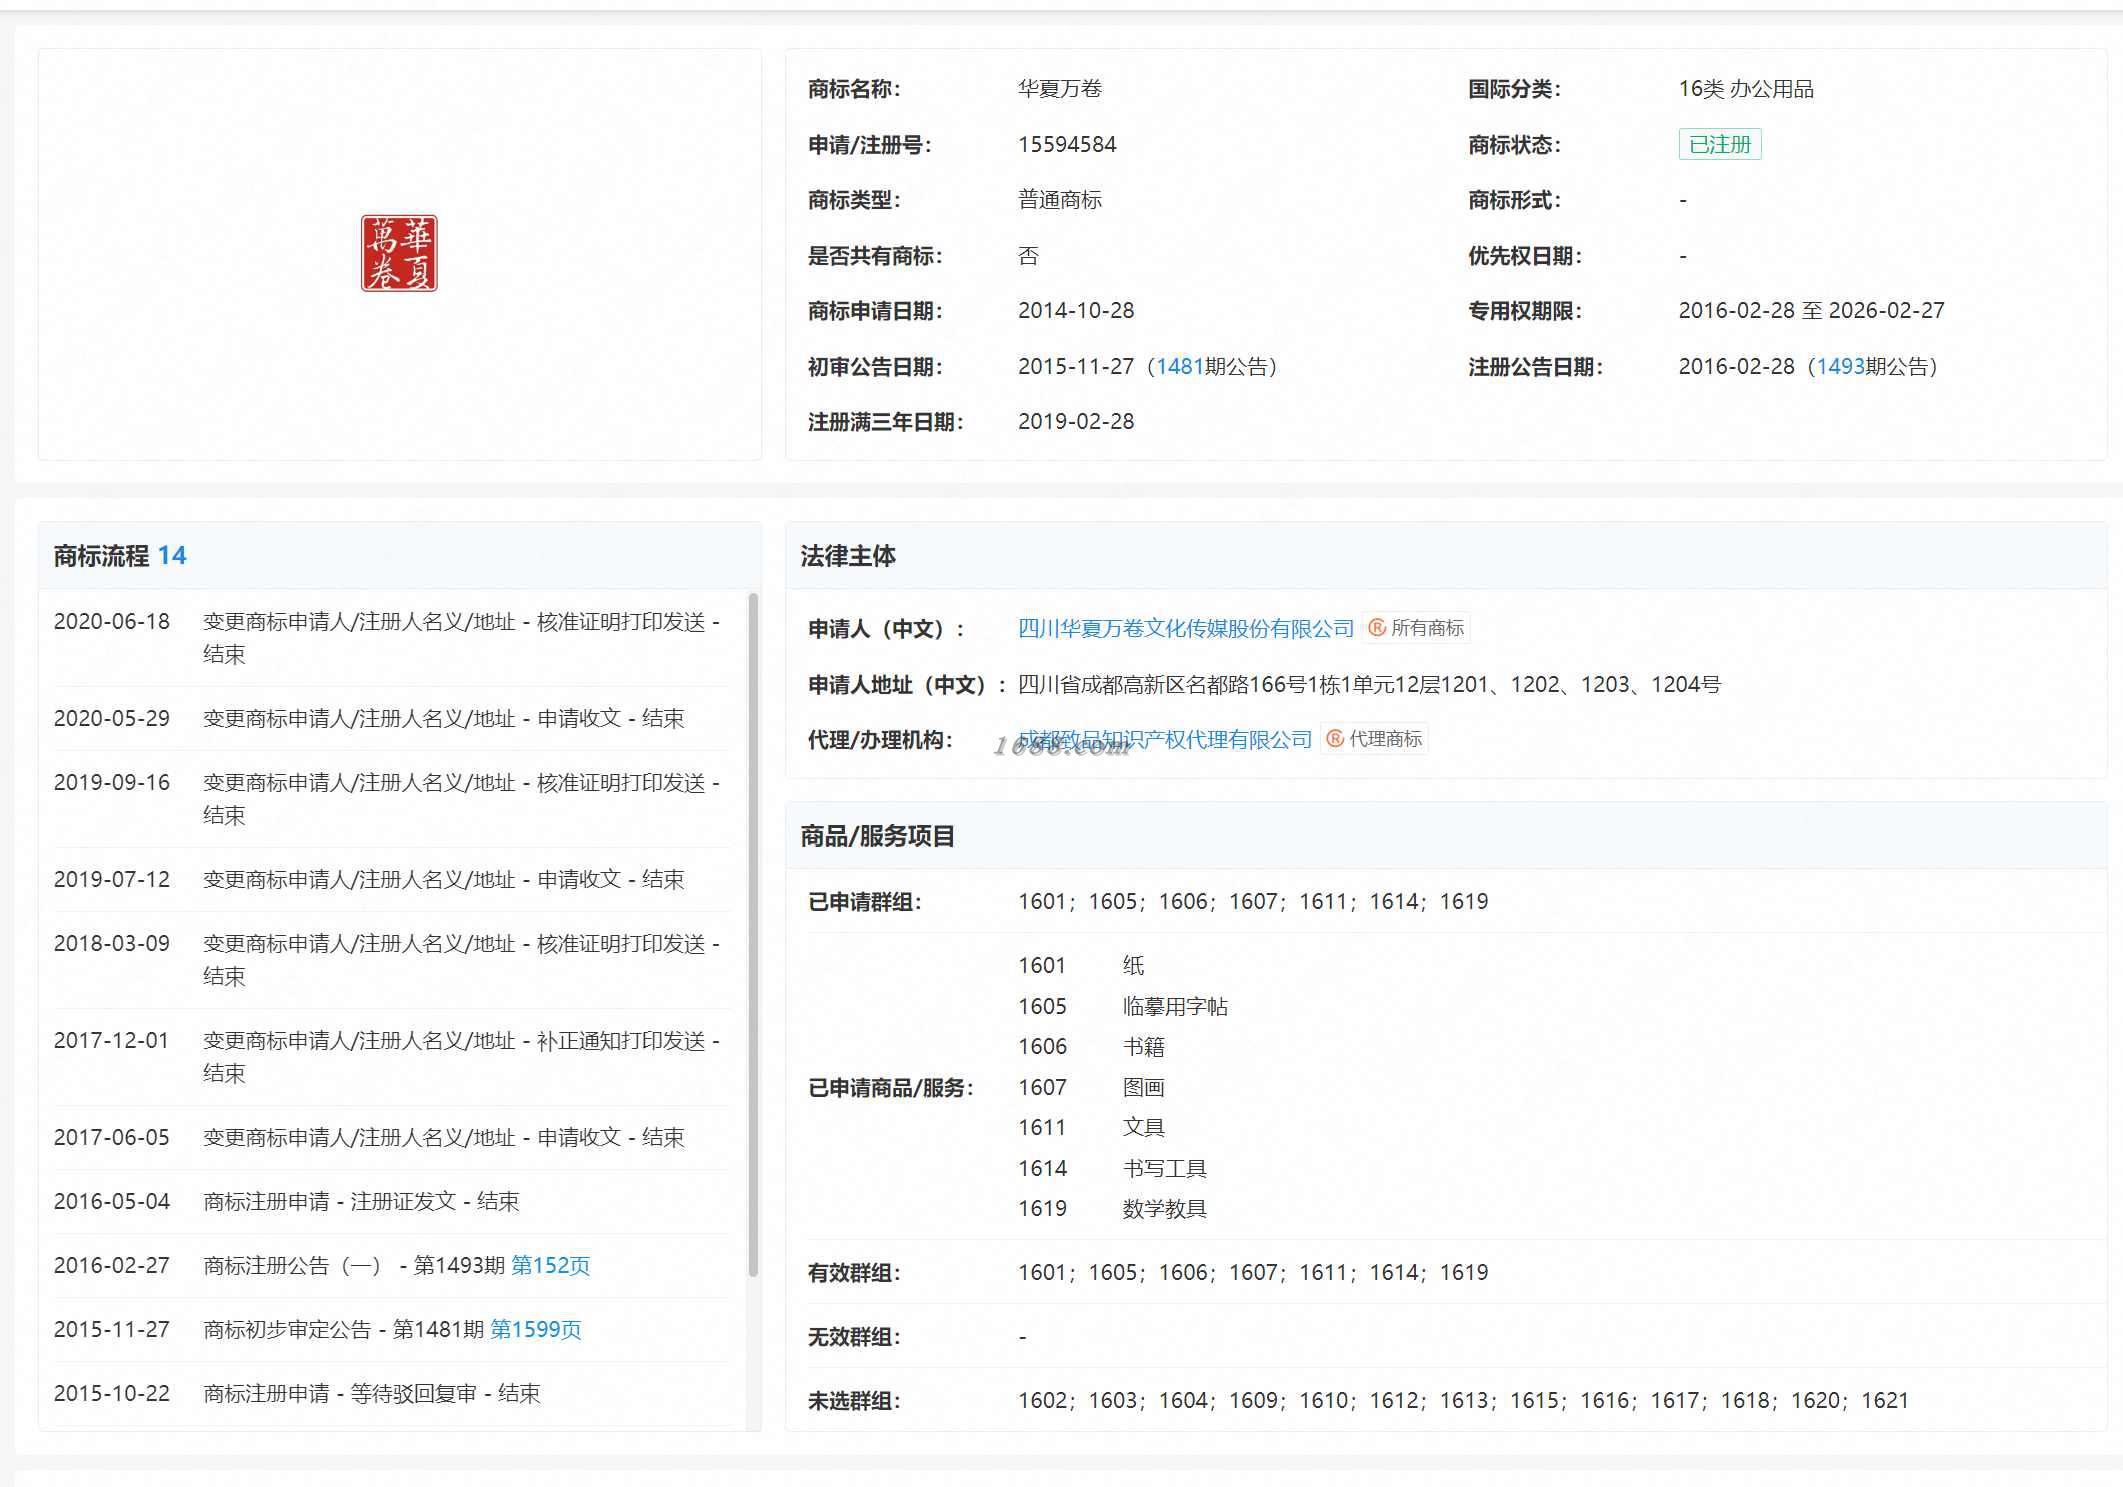Select goods item 1607 图画
Viewport: 2123px width, 1487px height.
pos(1092,1087)
